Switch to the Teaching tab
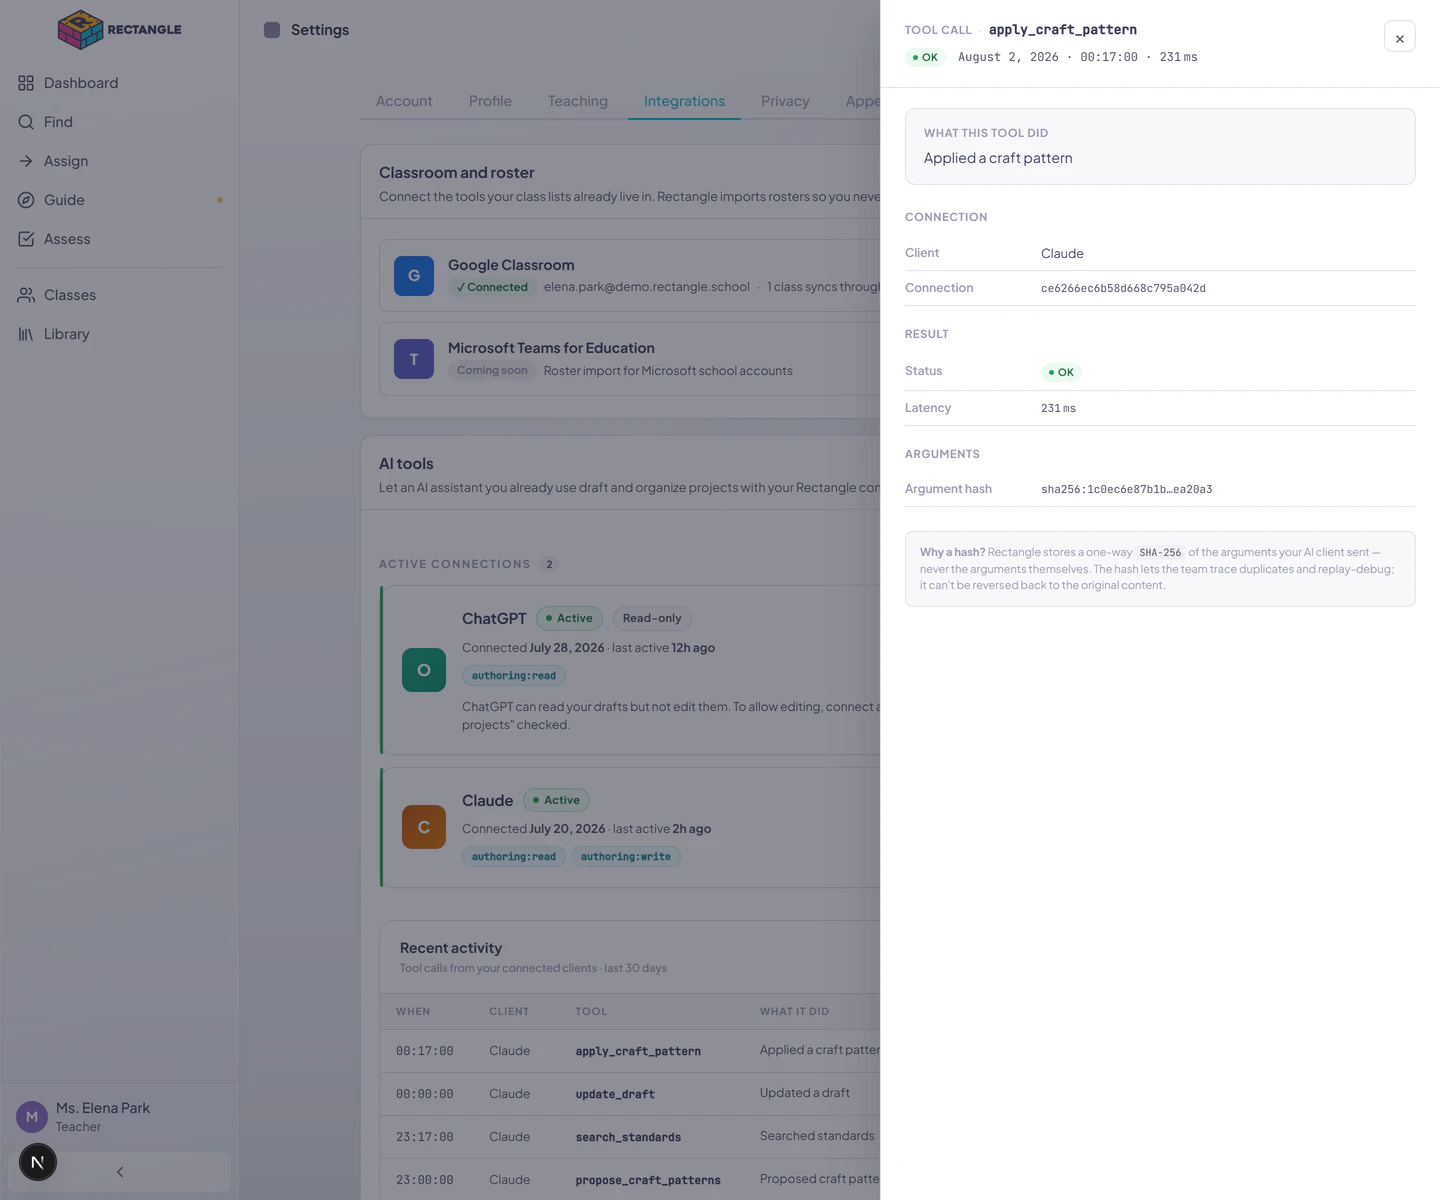 [x=578, y=101]
